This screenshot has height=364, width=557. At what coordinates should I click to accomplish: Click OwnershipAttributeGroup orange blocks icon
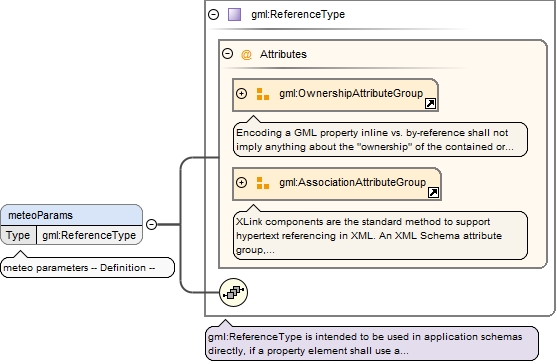263,94
